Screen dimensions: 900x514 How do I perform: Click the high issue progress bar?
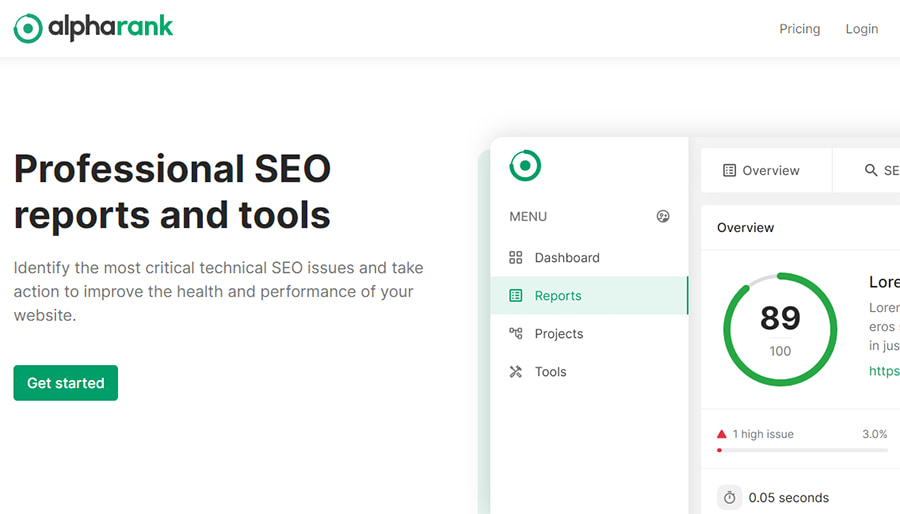pyautogui.click(x=802, y=450)
